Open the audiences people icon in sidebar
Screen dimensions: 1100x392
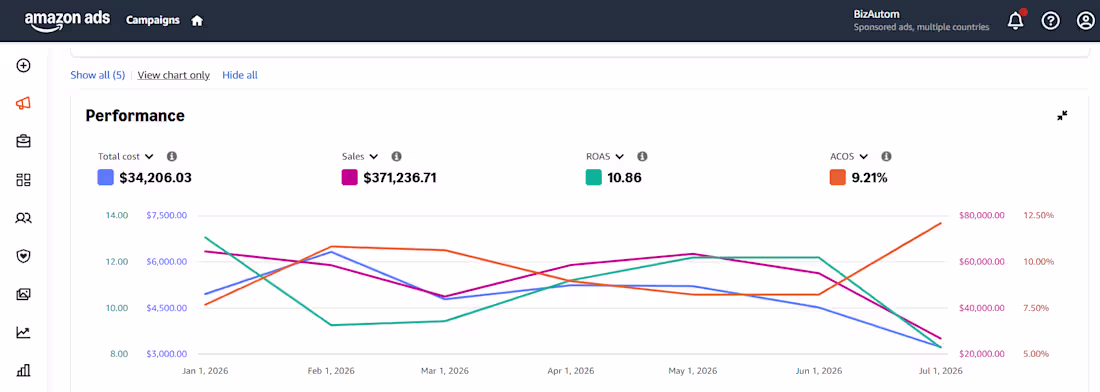coord(23,218)
